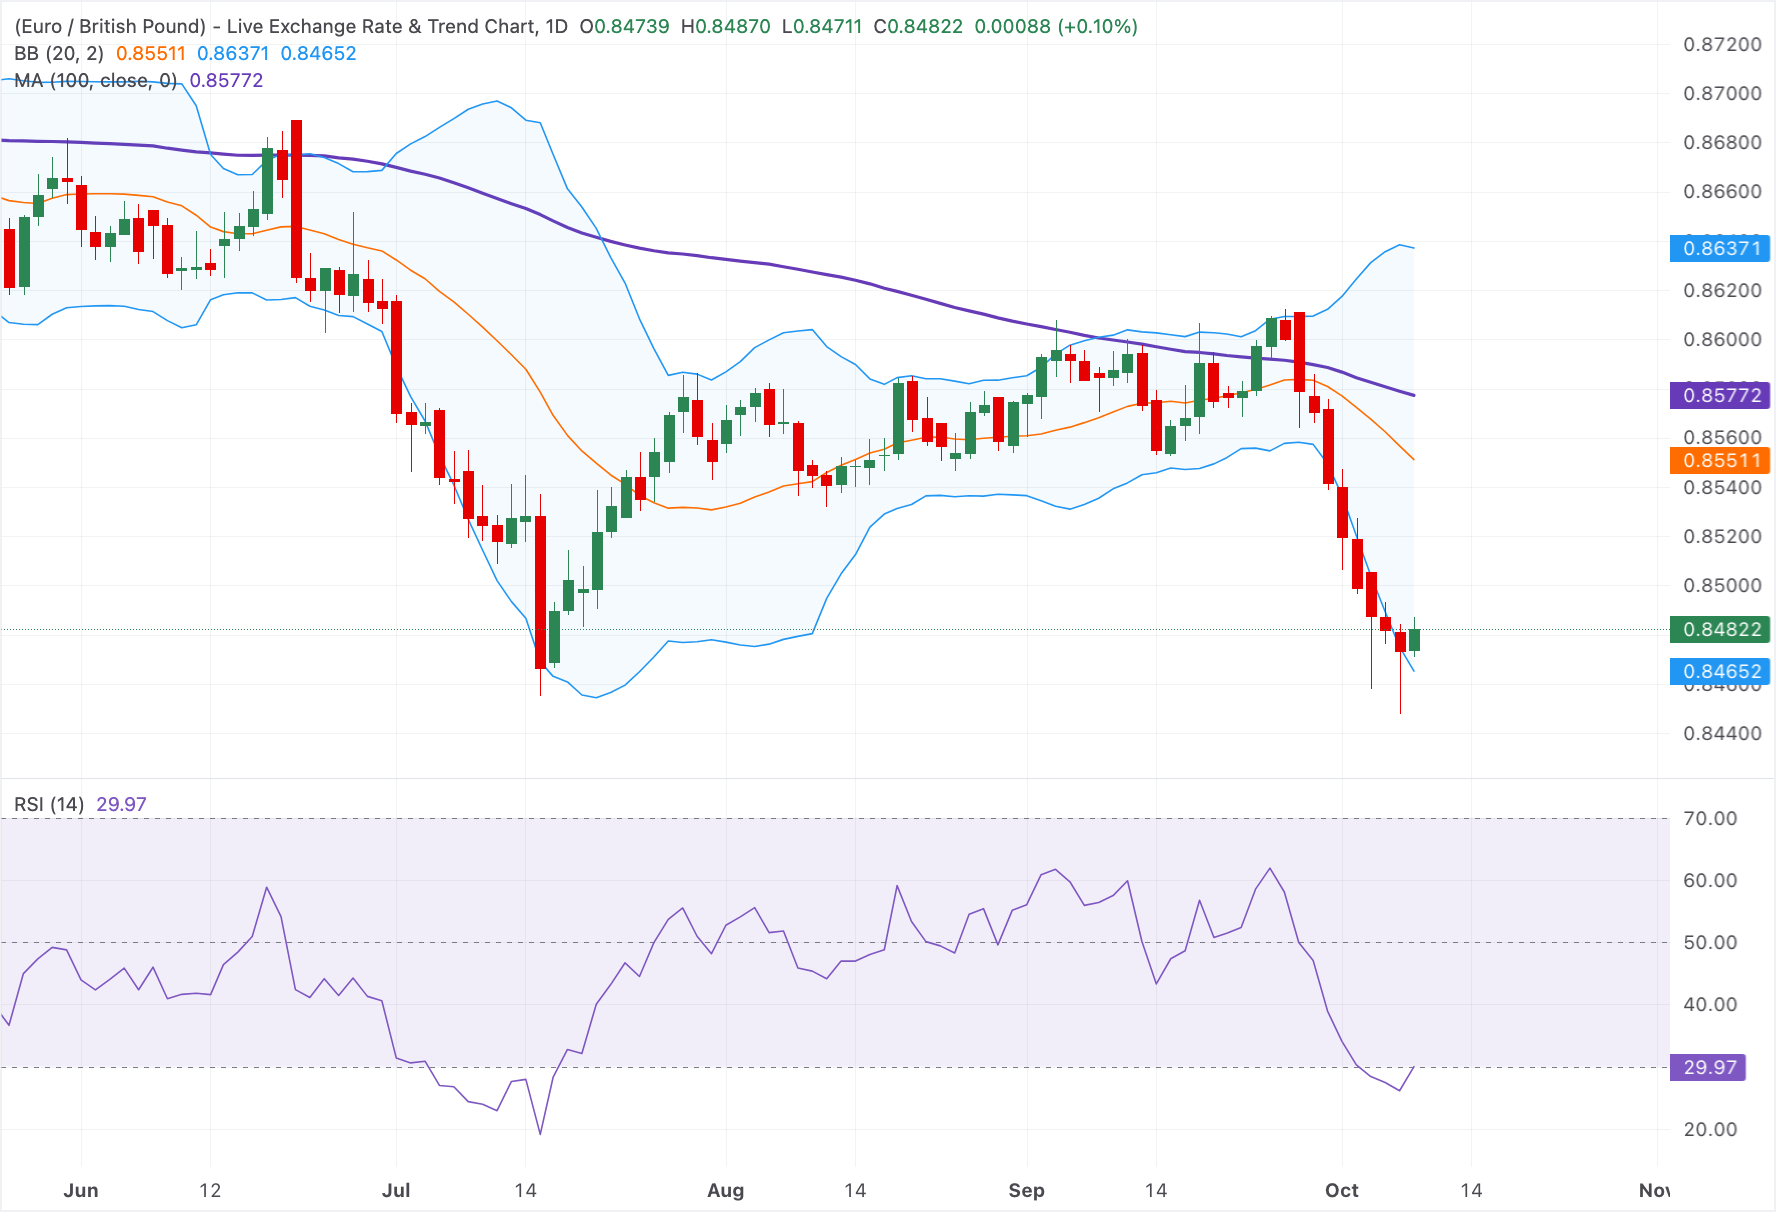1776x1223 pixels.
Task: Click the close price C0.84822 in header
Action: (918, 26)
